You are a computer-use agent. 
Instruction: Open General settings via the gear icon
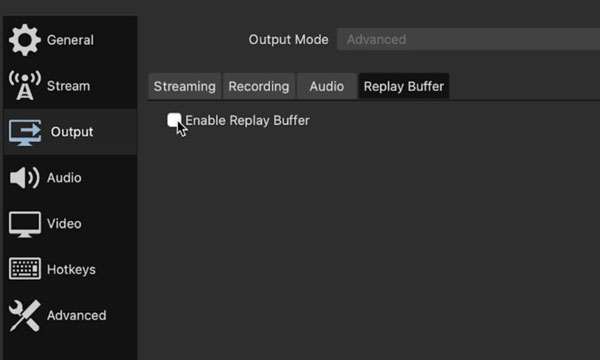25,40
